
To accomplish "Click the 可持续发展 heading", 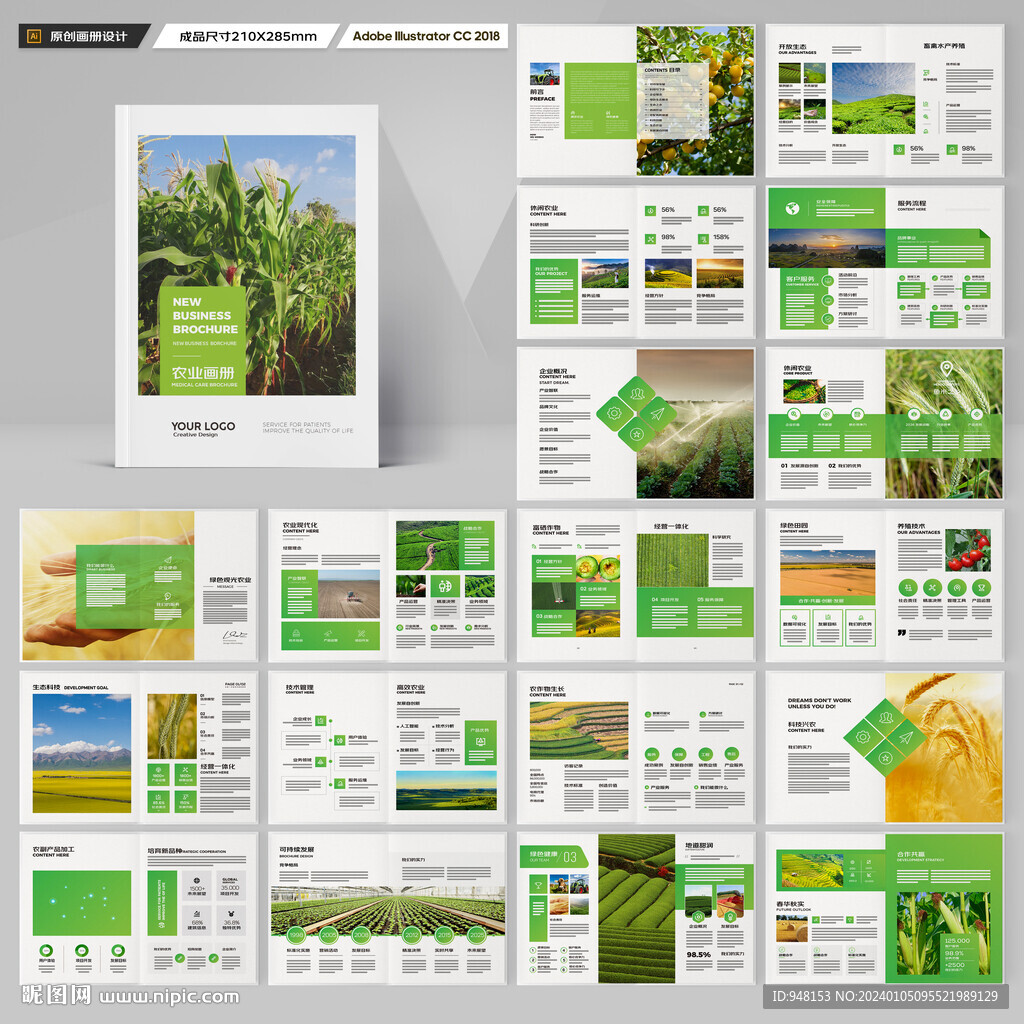I will (297, 850).
